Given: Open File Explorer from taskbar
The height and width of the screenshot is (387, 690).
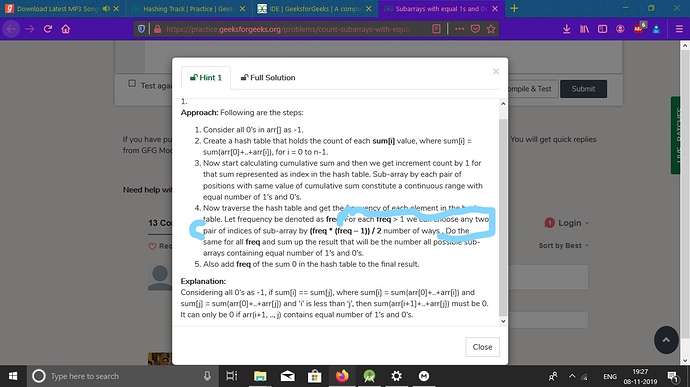Looking at the screenshot, I should [260, 376].
